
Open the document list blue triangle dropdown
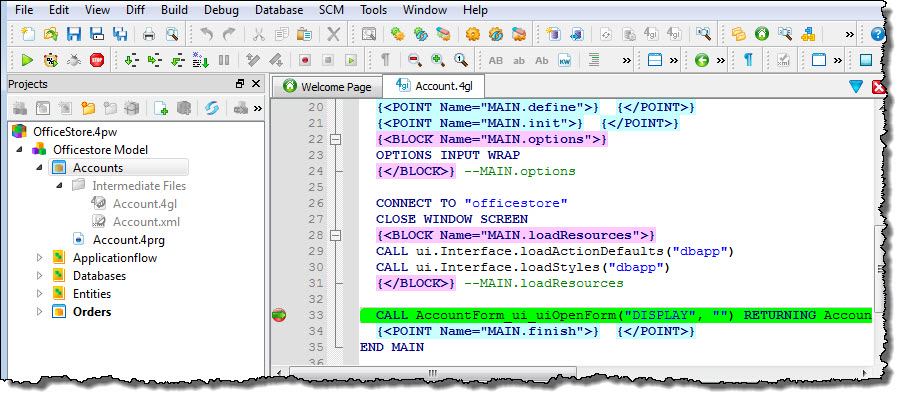[x=856, y=86]
